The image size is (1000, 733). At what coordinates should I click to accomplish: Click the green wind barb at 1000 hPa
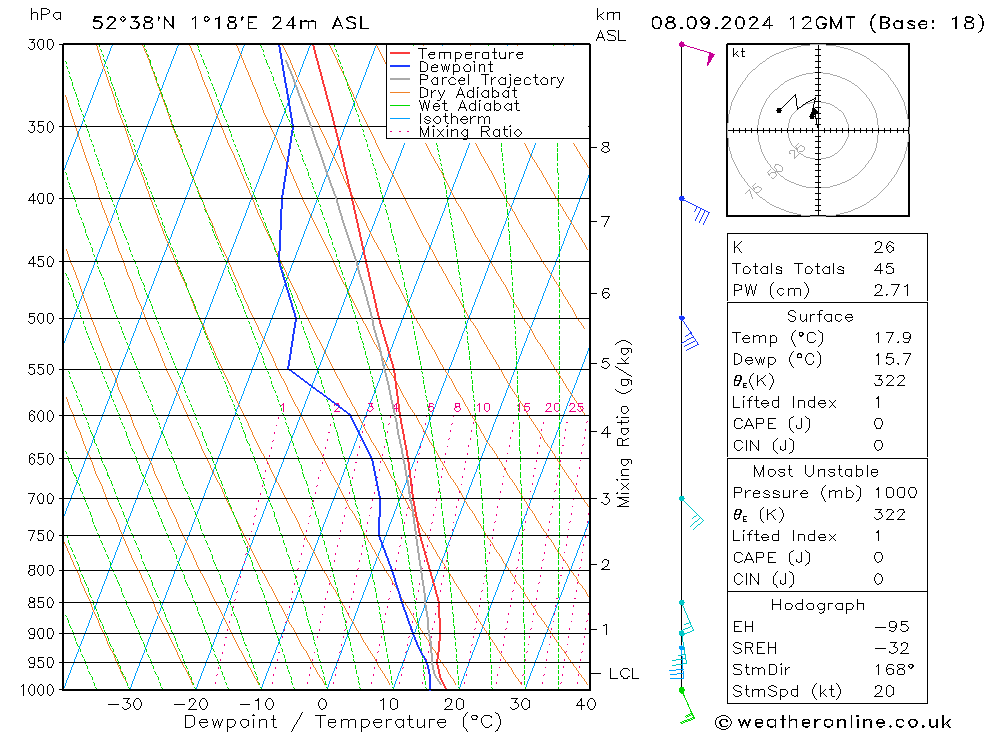[688, 707]
